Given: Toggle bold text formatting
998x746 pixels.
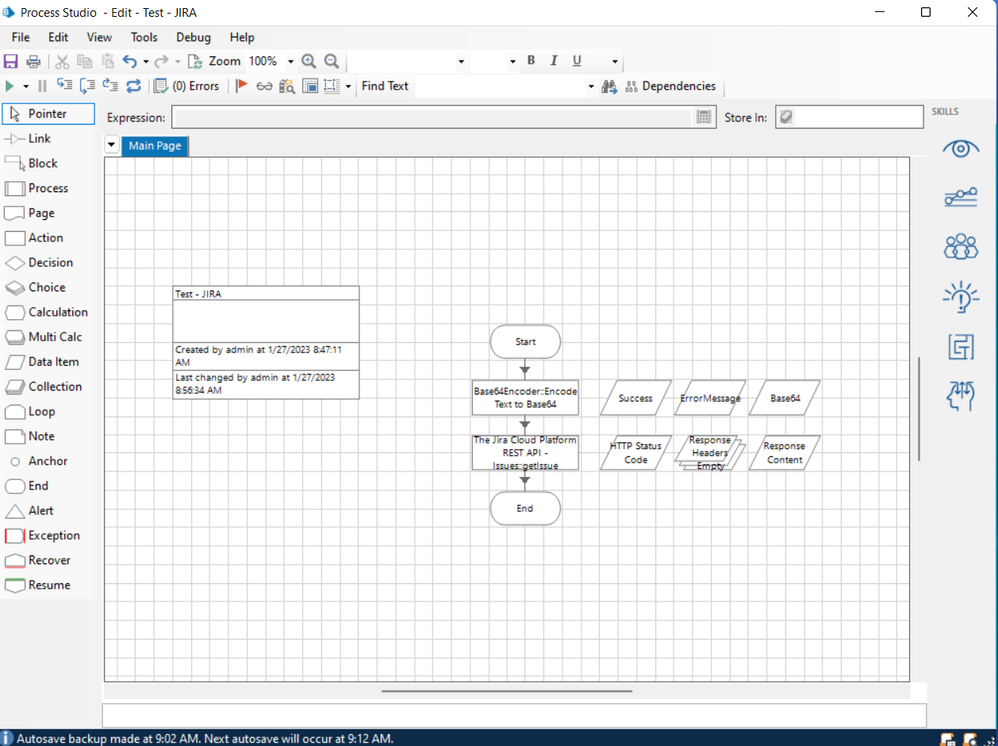Looking at the screenshot, I should coord(531,61).
